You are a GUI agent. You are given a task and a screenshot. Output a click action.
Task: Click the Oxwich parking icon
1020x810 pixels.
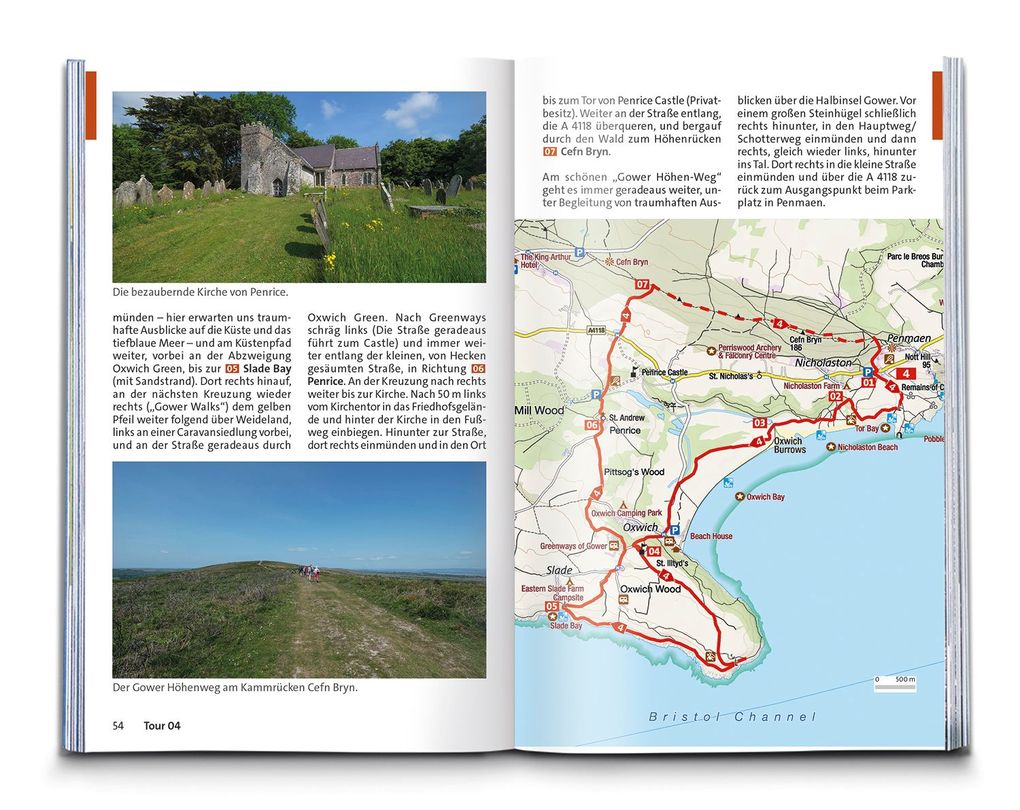tap(675, 530)
